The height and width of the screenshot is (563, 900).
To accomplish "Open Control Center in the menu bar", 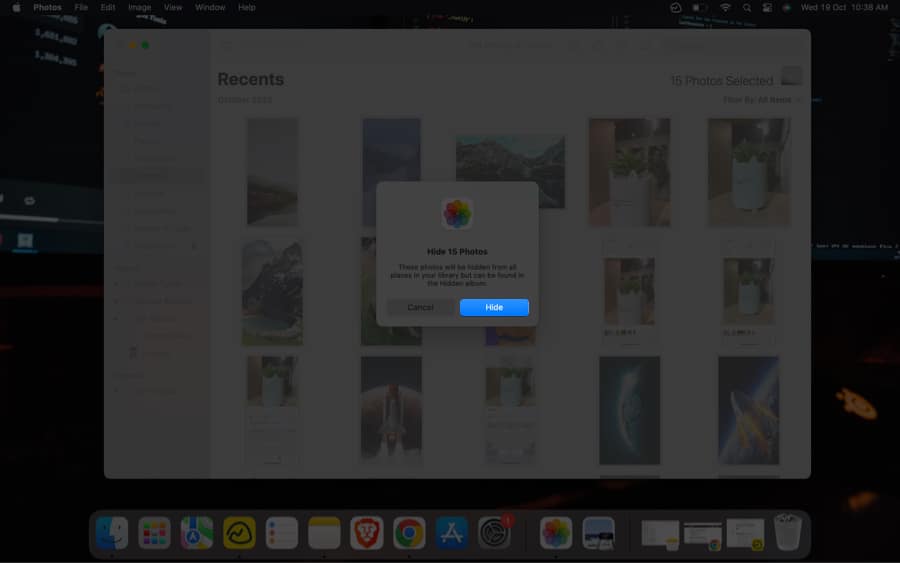I will click(x=767, y=7).
